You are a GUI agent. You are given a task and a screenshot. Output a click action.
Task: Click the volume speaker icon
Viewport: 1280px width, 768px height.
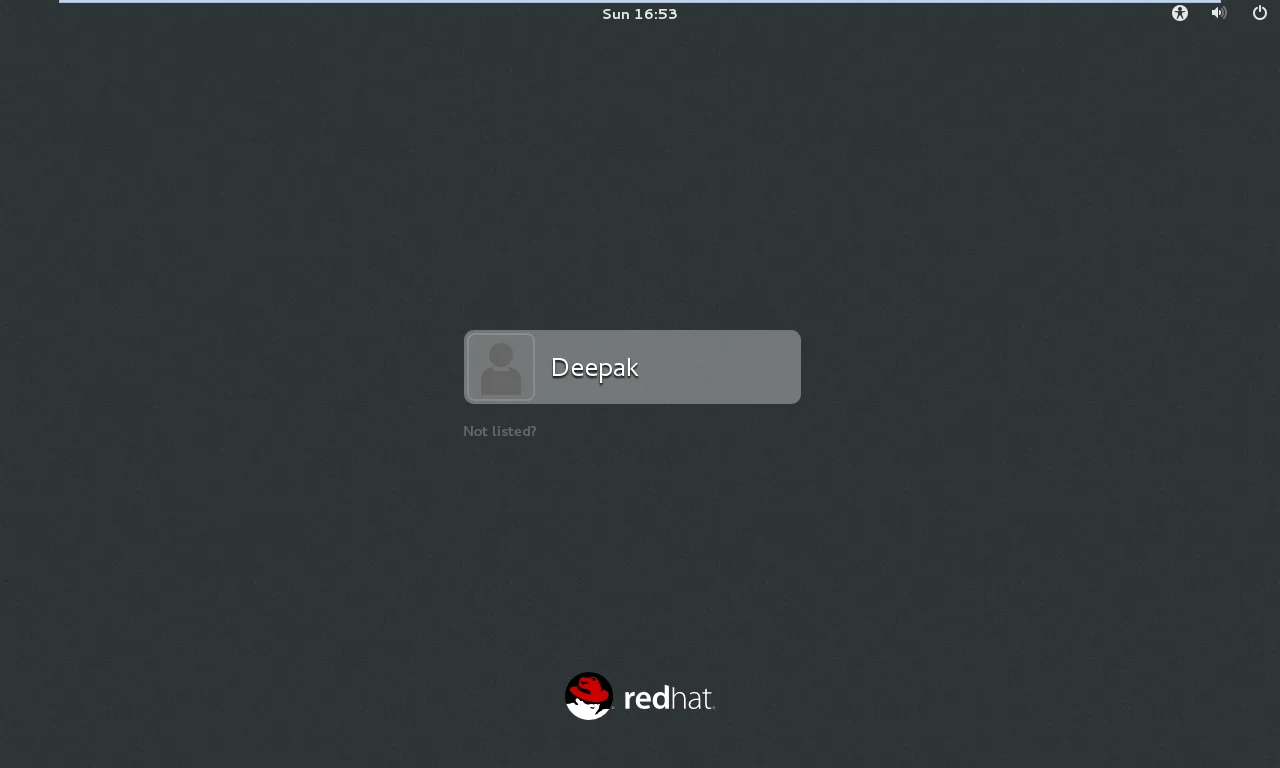(x=1218, y=13)
